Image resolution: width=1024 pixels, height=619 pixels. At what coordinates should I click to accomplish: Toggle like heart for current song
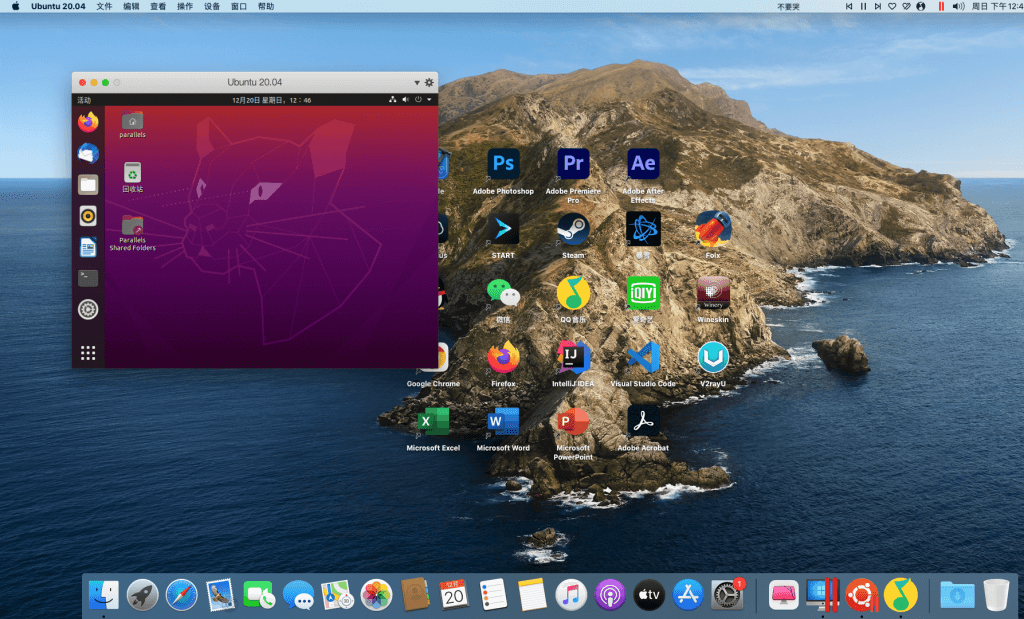(x=892, y=7)
